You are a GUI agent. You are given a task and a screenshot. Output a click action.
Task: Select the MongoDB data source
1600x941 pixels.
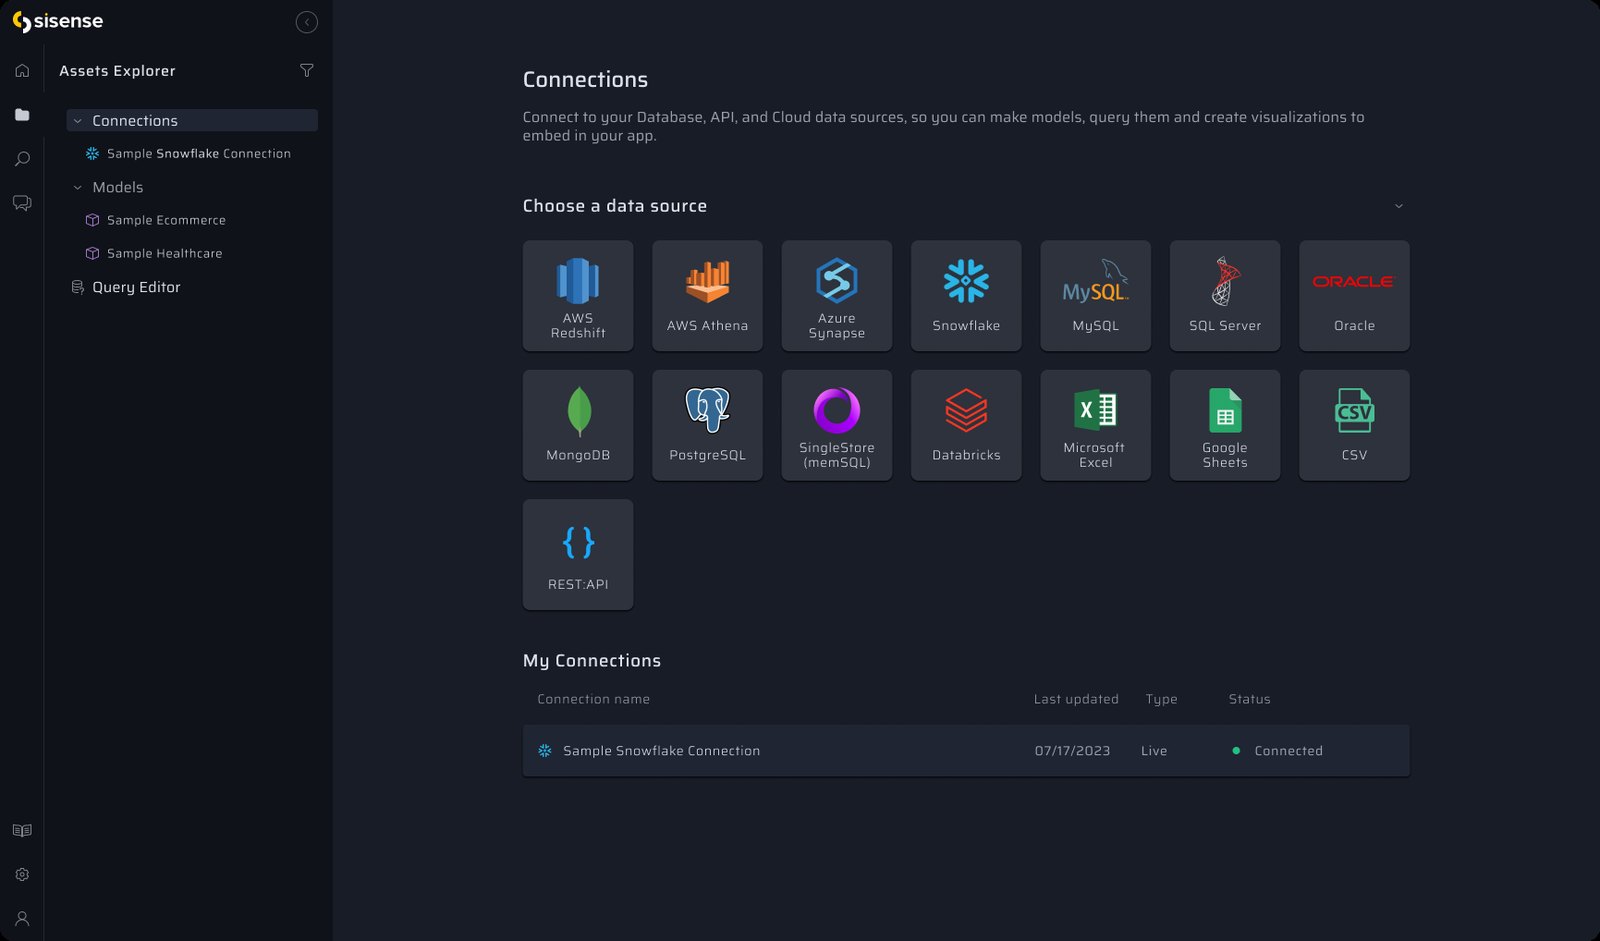click(578, 425)
